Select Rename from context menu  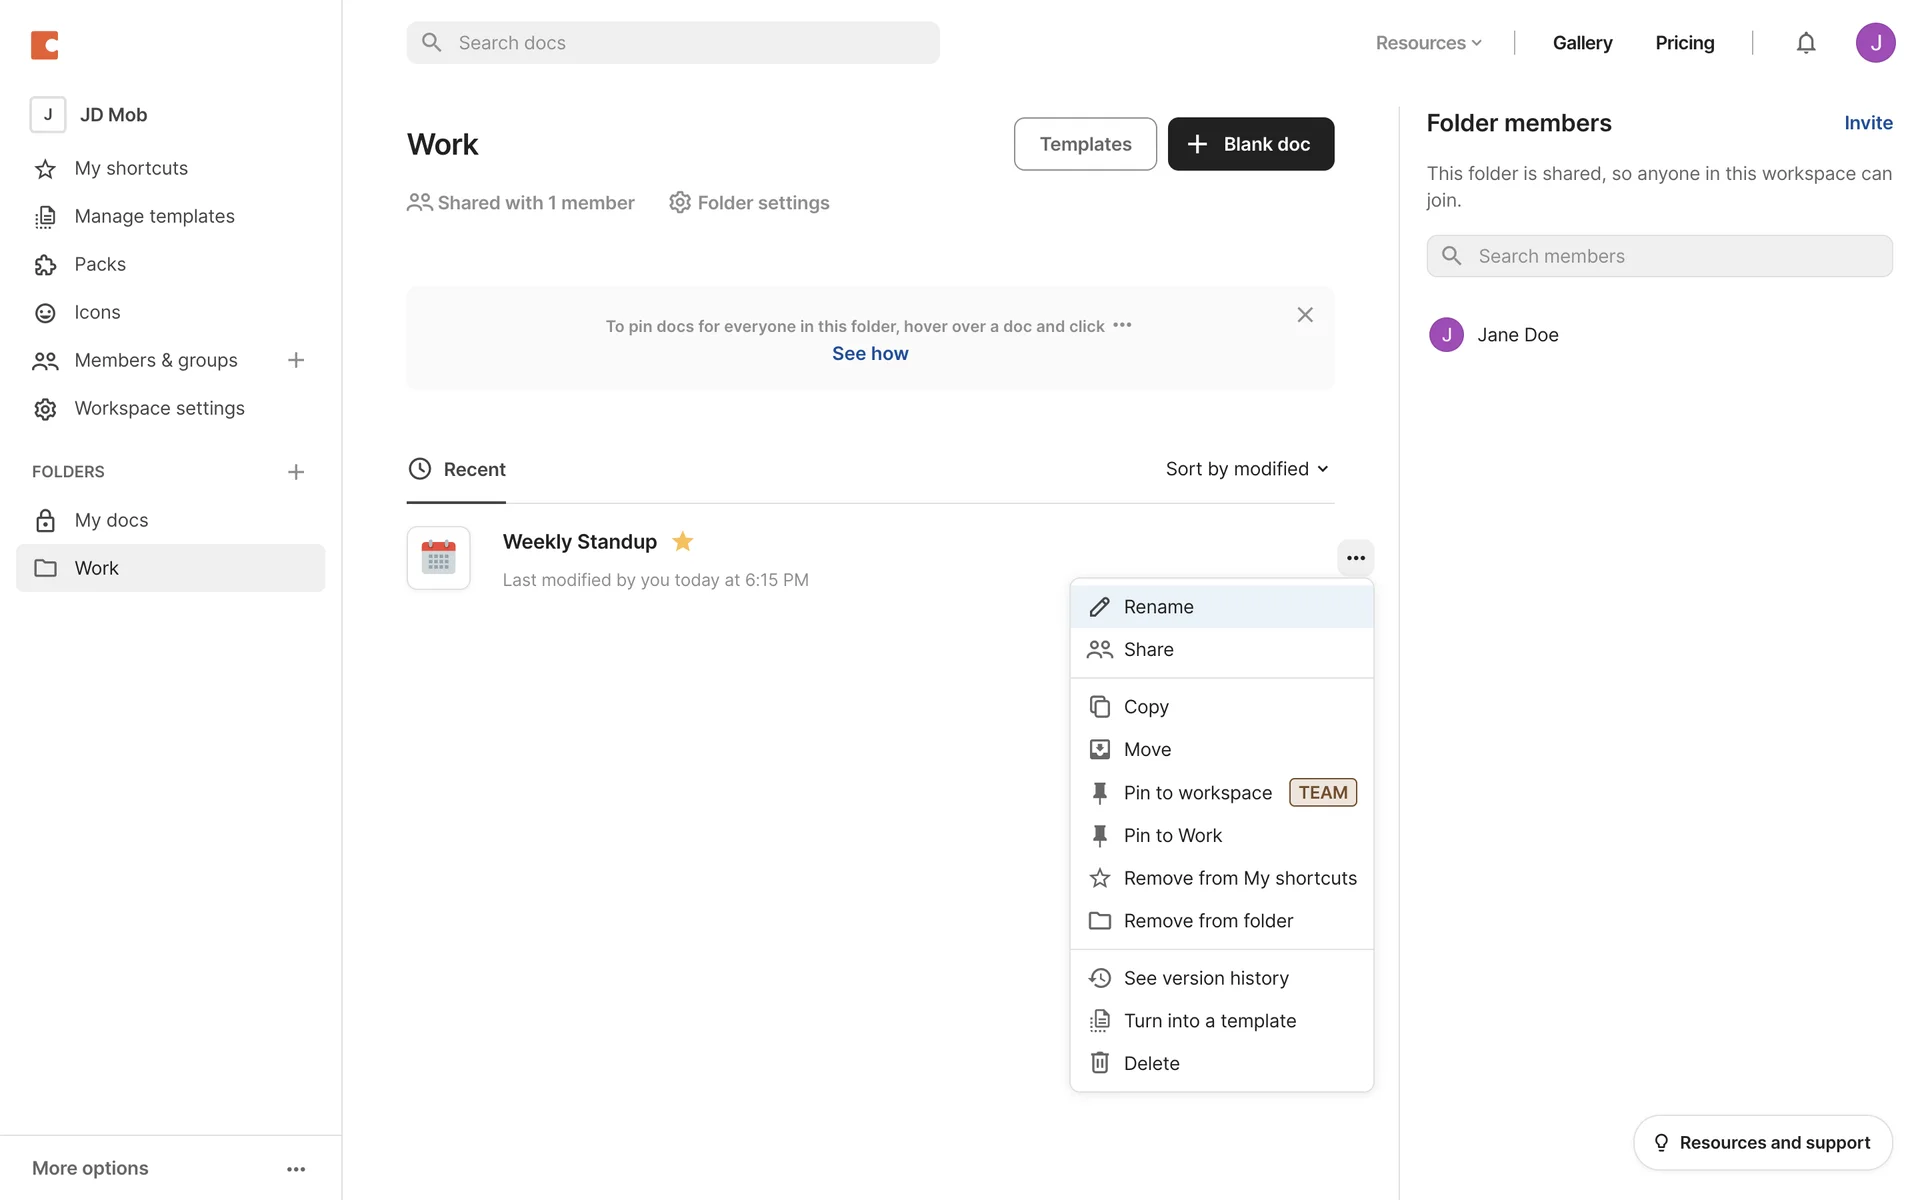click(x=1158, y=607)
